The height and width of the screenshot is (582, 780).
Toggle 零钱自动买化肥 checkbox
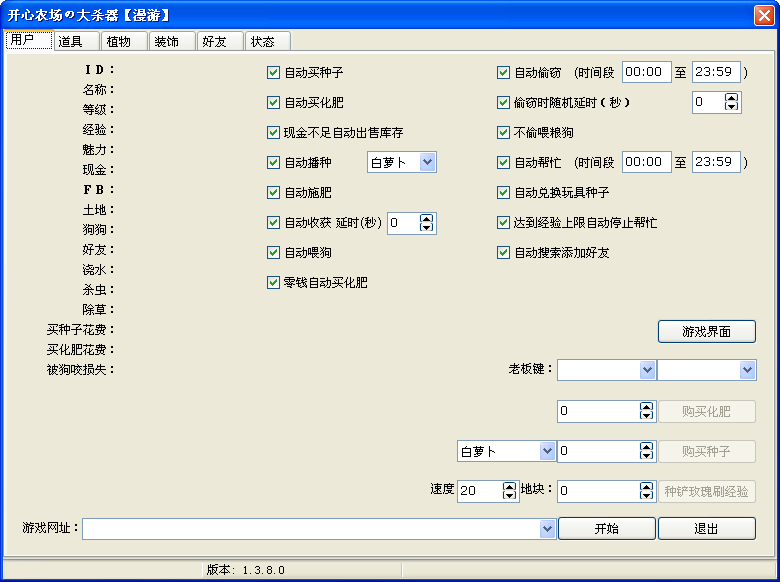[273, 283]
